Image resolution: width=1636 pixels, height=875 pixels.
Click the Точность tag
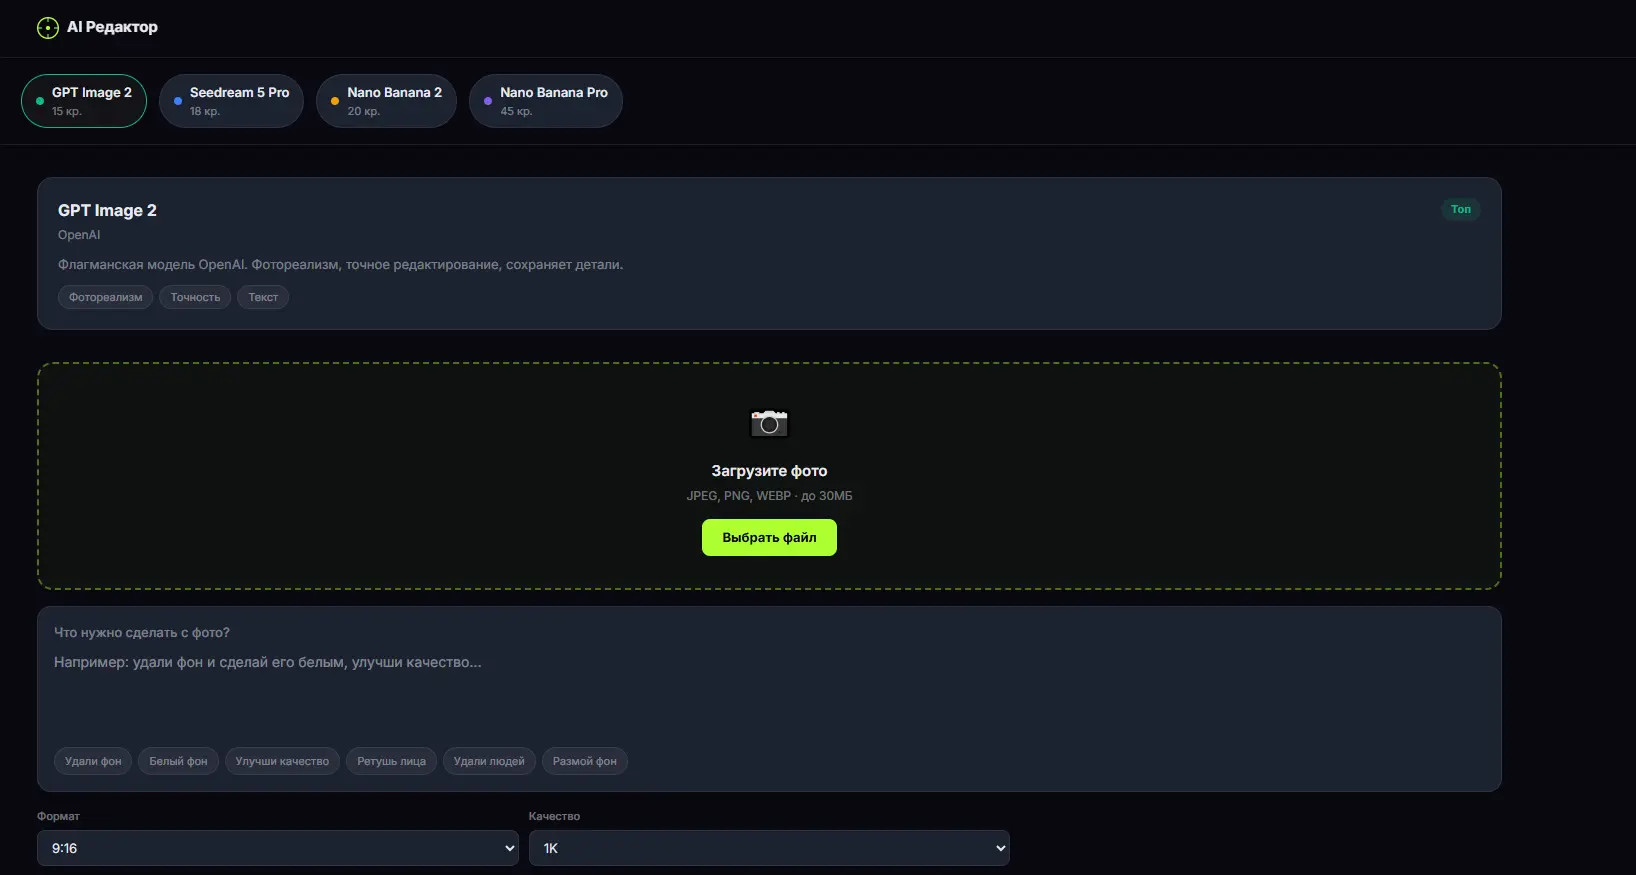point(195,297)
